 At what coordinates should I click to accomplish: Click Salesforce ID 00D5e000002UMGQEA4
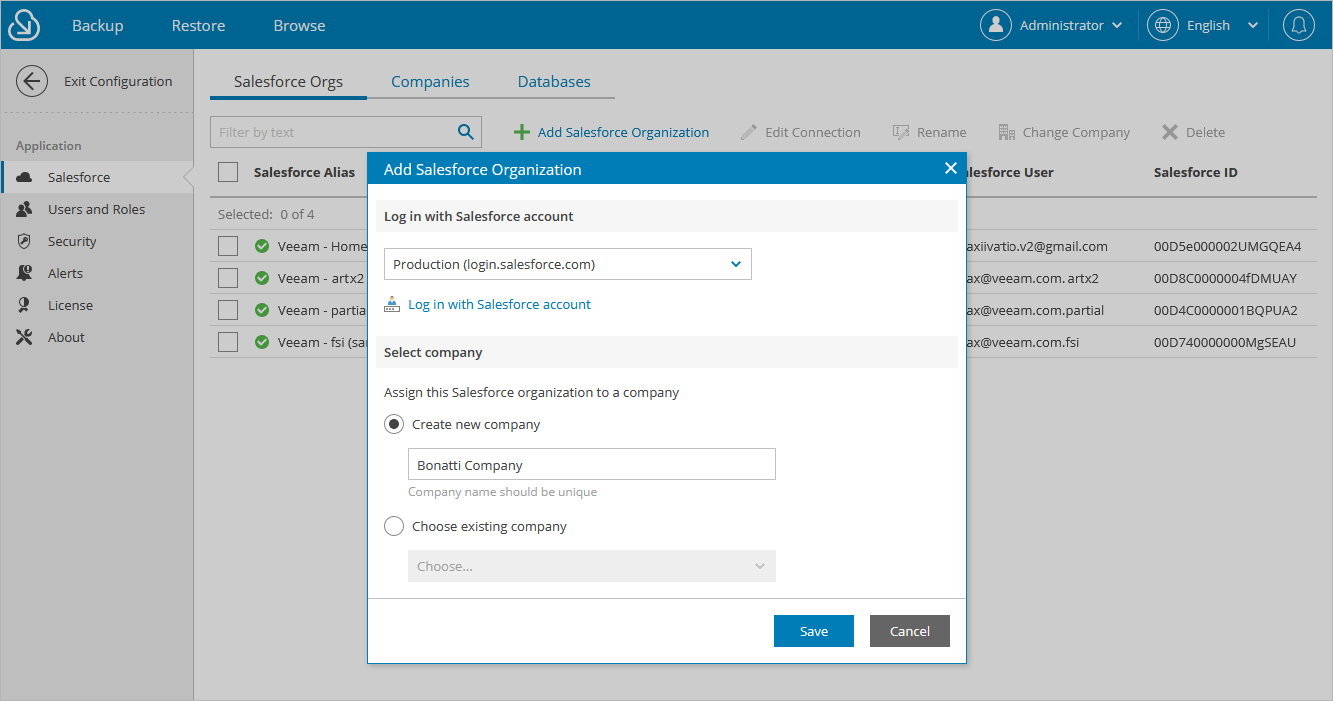pyautogui.click(x=1227, y=246)
